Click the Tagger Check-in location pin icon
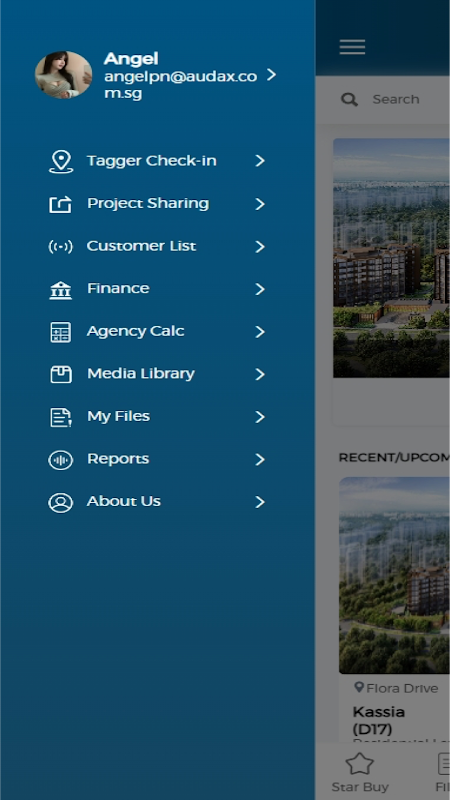 61,161
